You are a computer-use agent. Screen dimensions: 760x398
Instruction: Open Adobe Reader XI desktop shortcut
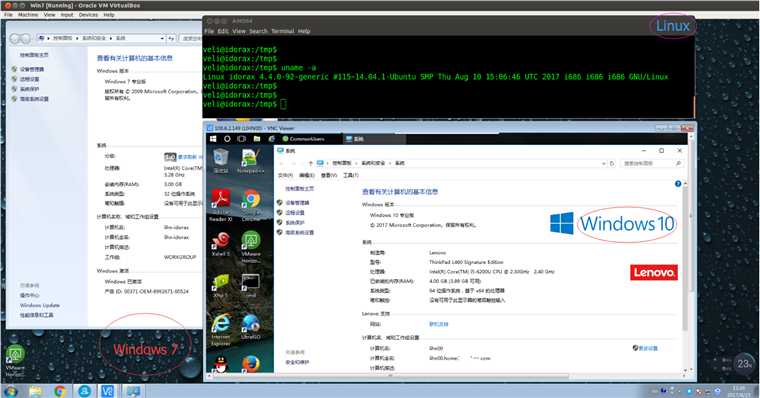pyautogui.click(x=221, y=205)
